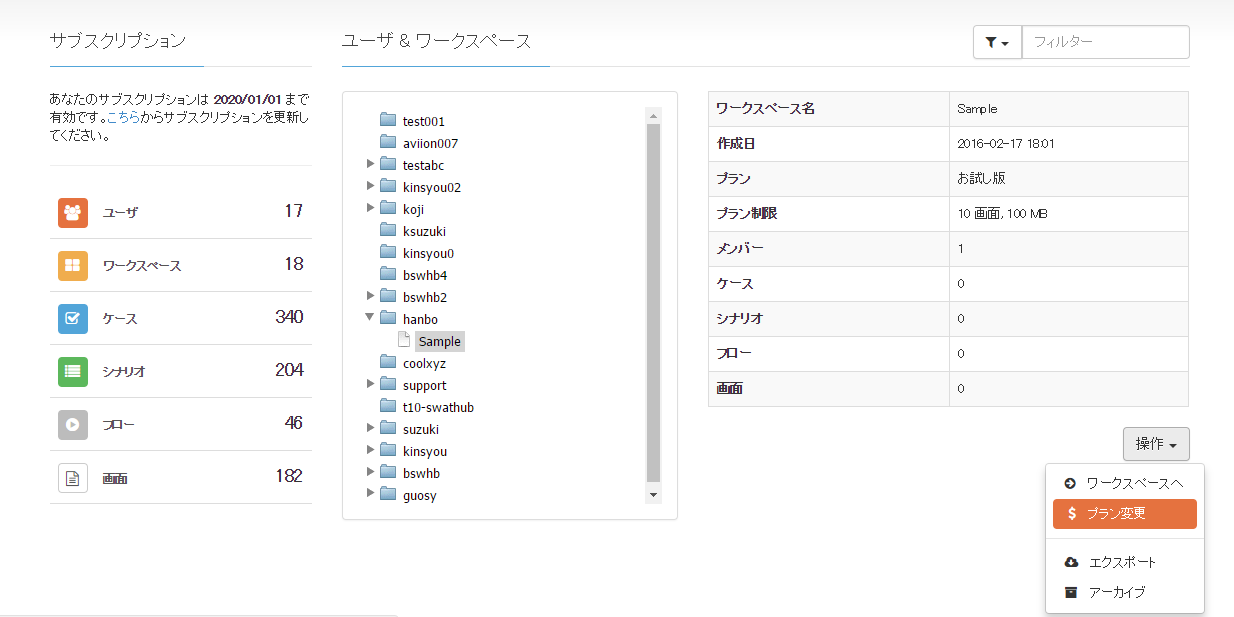Image resolution: width=1234 pixels, height=617 pixels.
Task: Click the tree scrollbar down arrow
Action: point(654,495)
